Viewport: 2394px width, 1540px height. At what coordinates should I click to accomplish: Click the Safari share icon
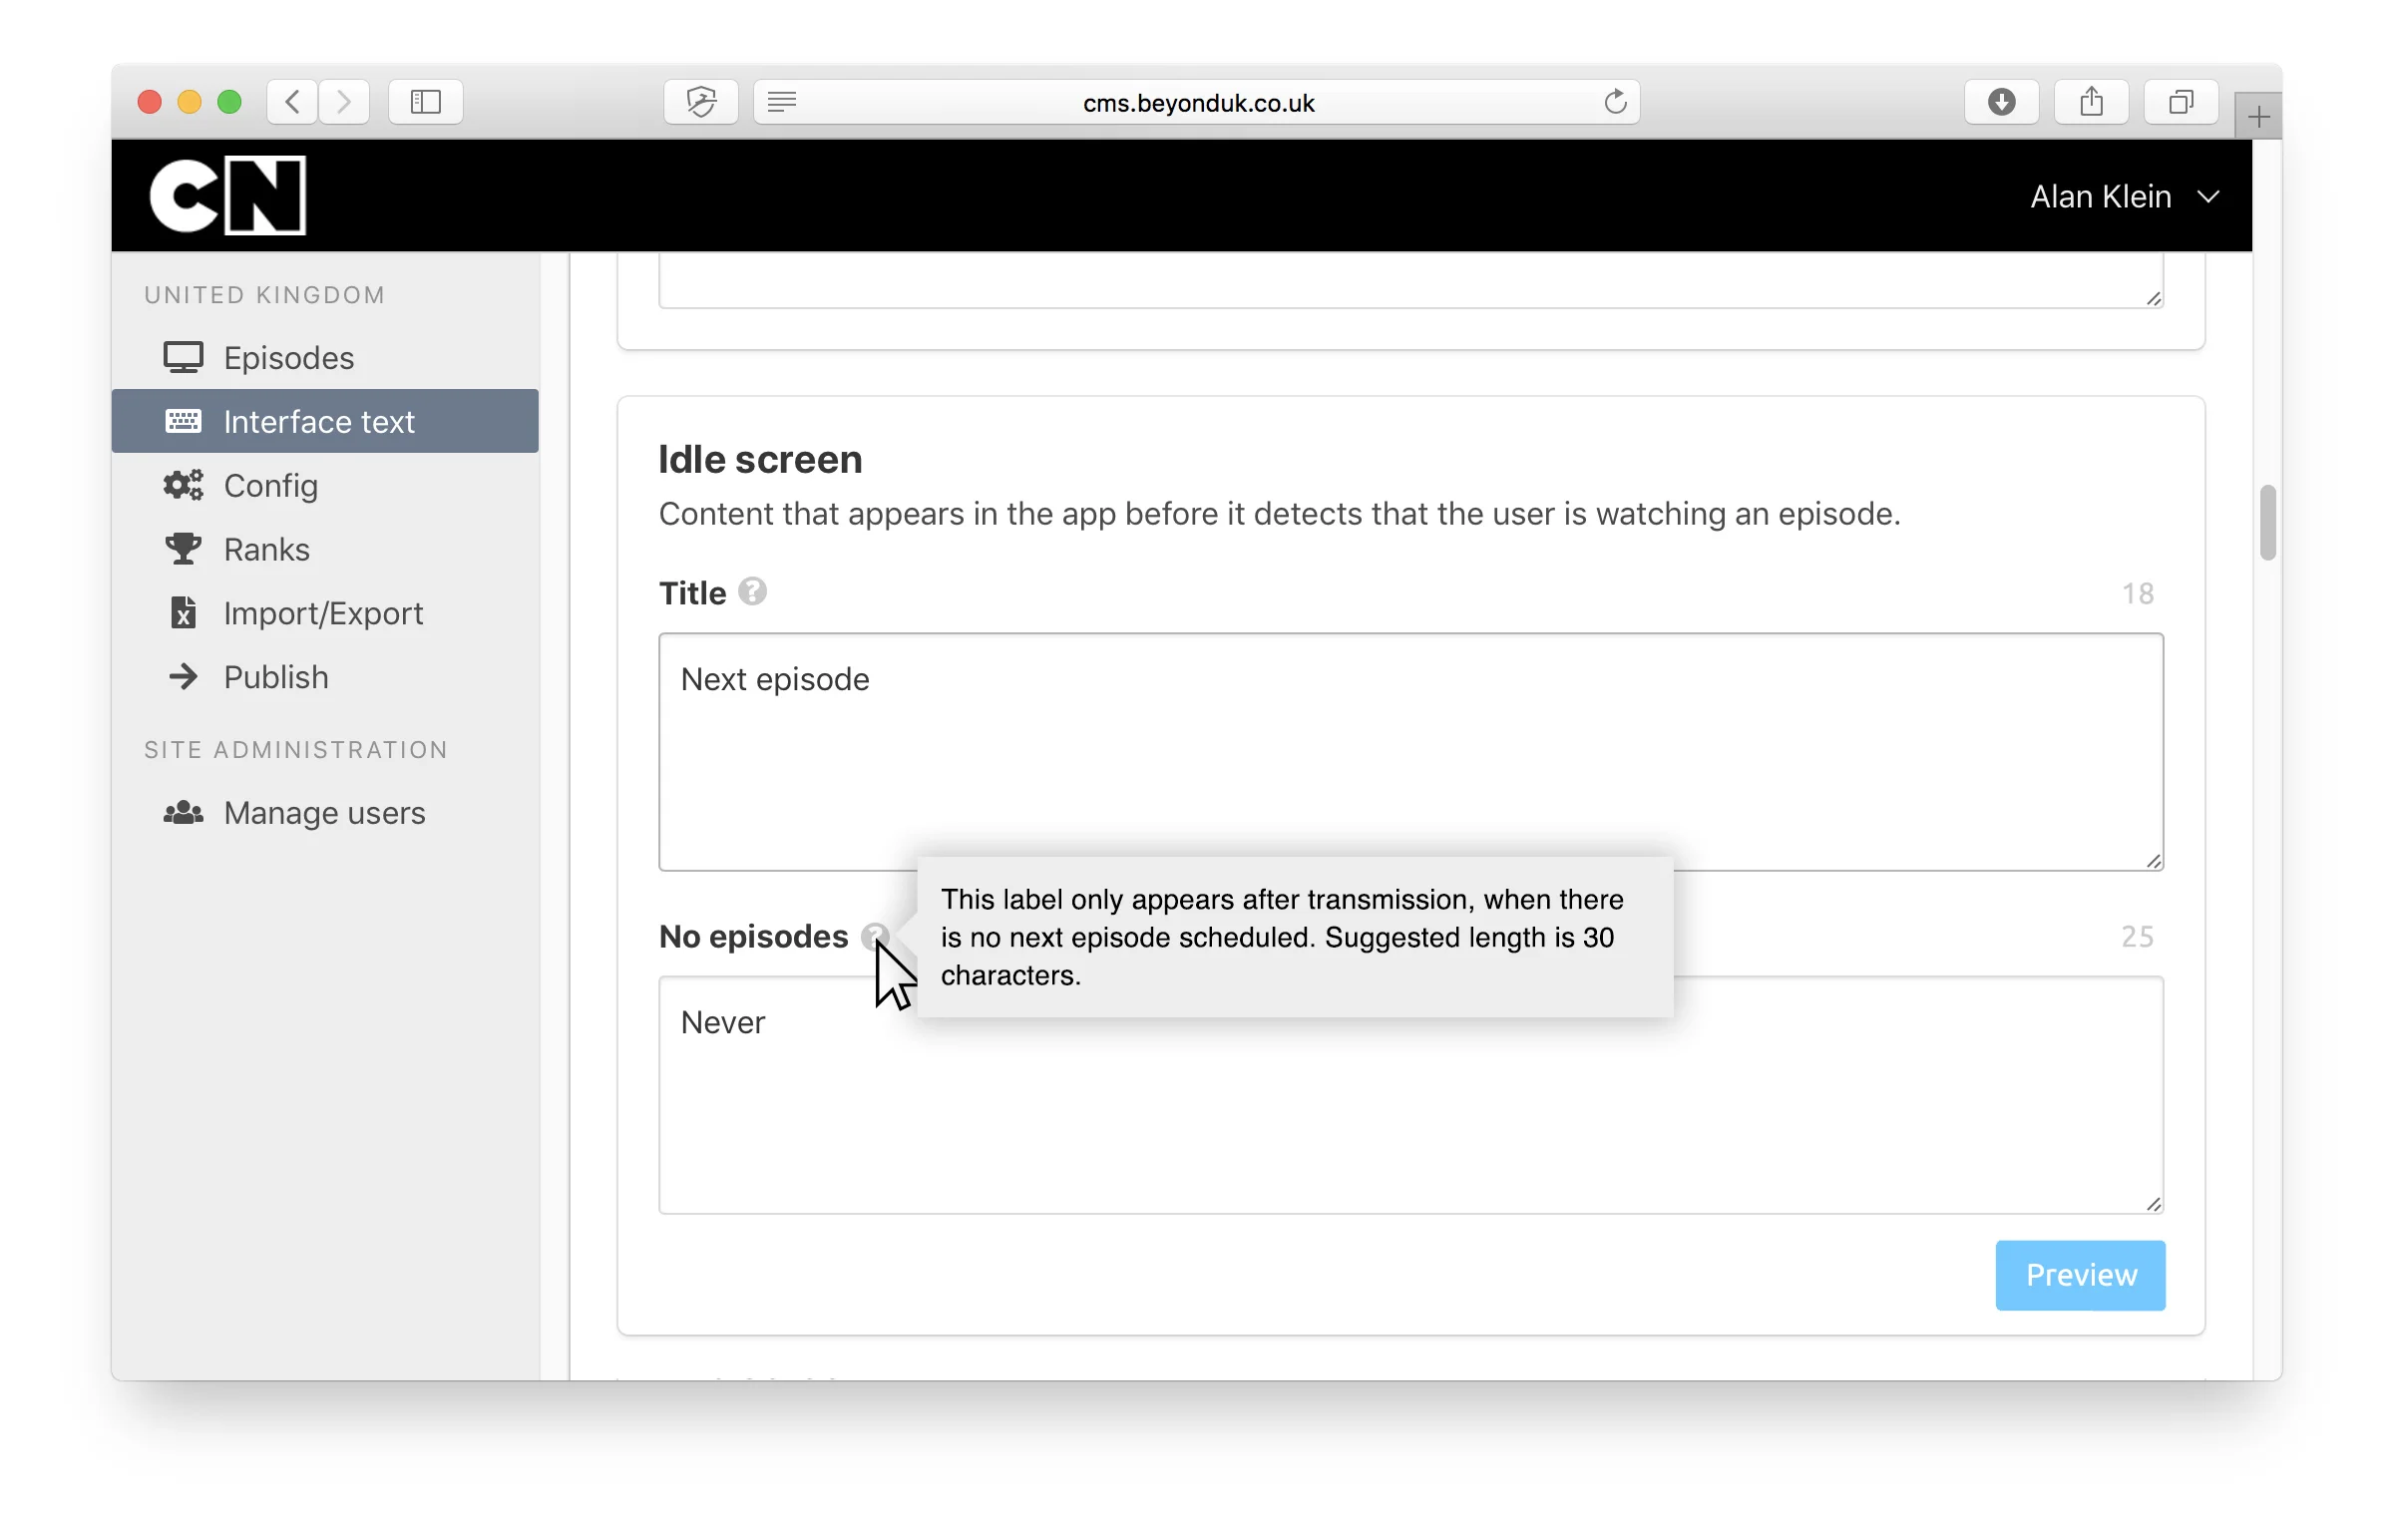click(2091, 102)
